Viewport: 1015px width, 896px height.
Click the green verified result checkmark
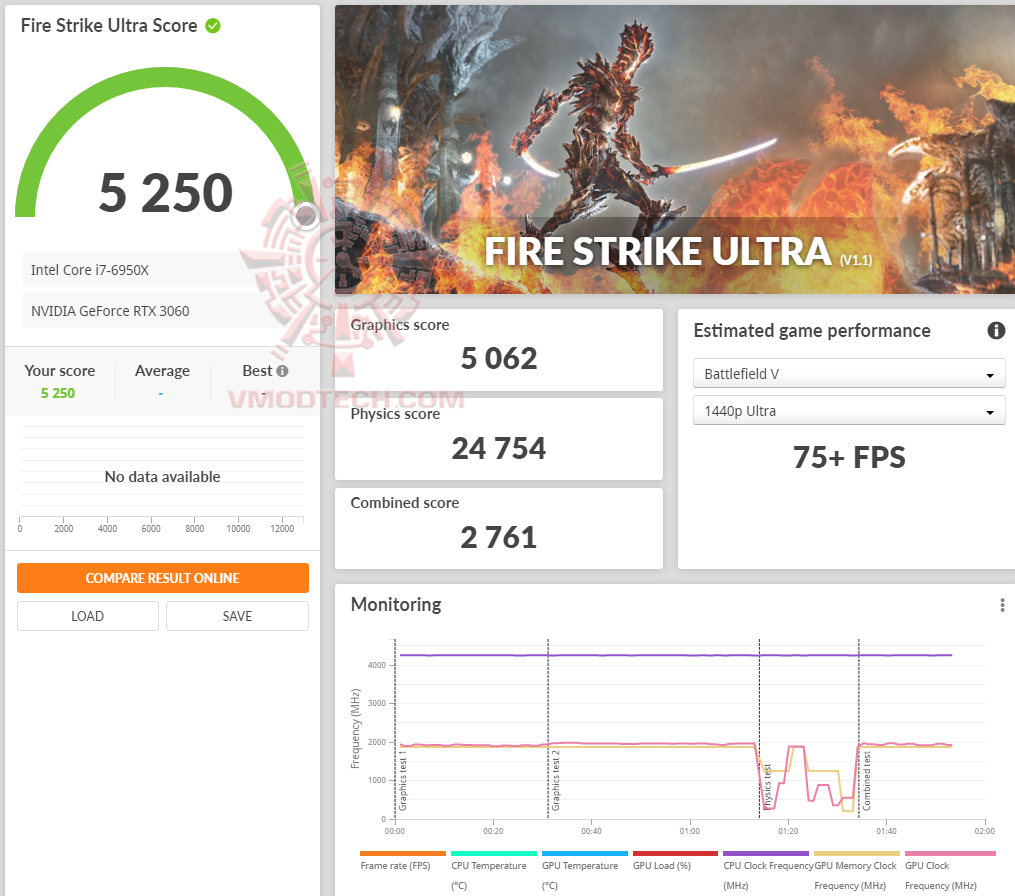pos(211,25)
